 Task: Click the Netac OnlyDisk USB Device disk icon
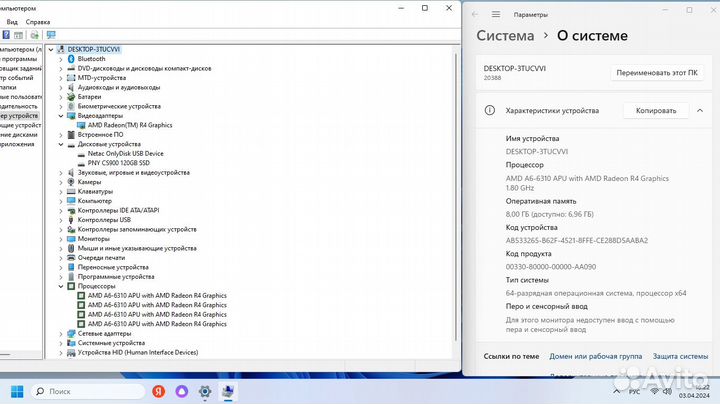[x=81, y=154]
